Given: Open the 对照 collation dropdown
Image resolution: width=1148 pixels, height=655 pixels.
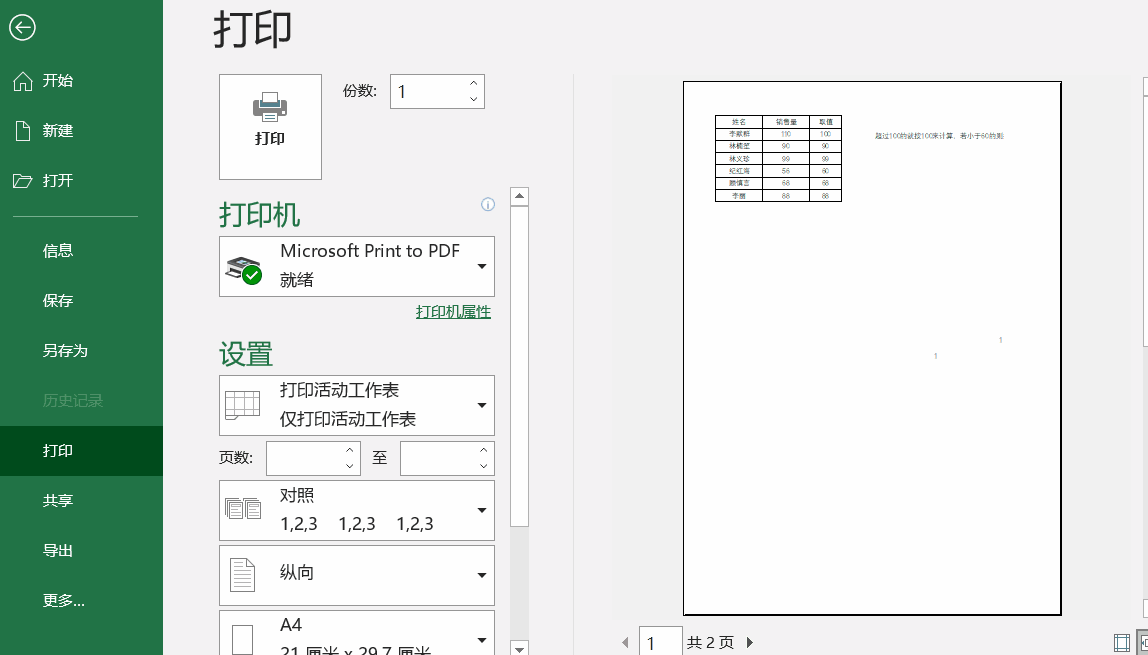Looking at the screenshot, I should pyautogui.click(x=357, y=510).
